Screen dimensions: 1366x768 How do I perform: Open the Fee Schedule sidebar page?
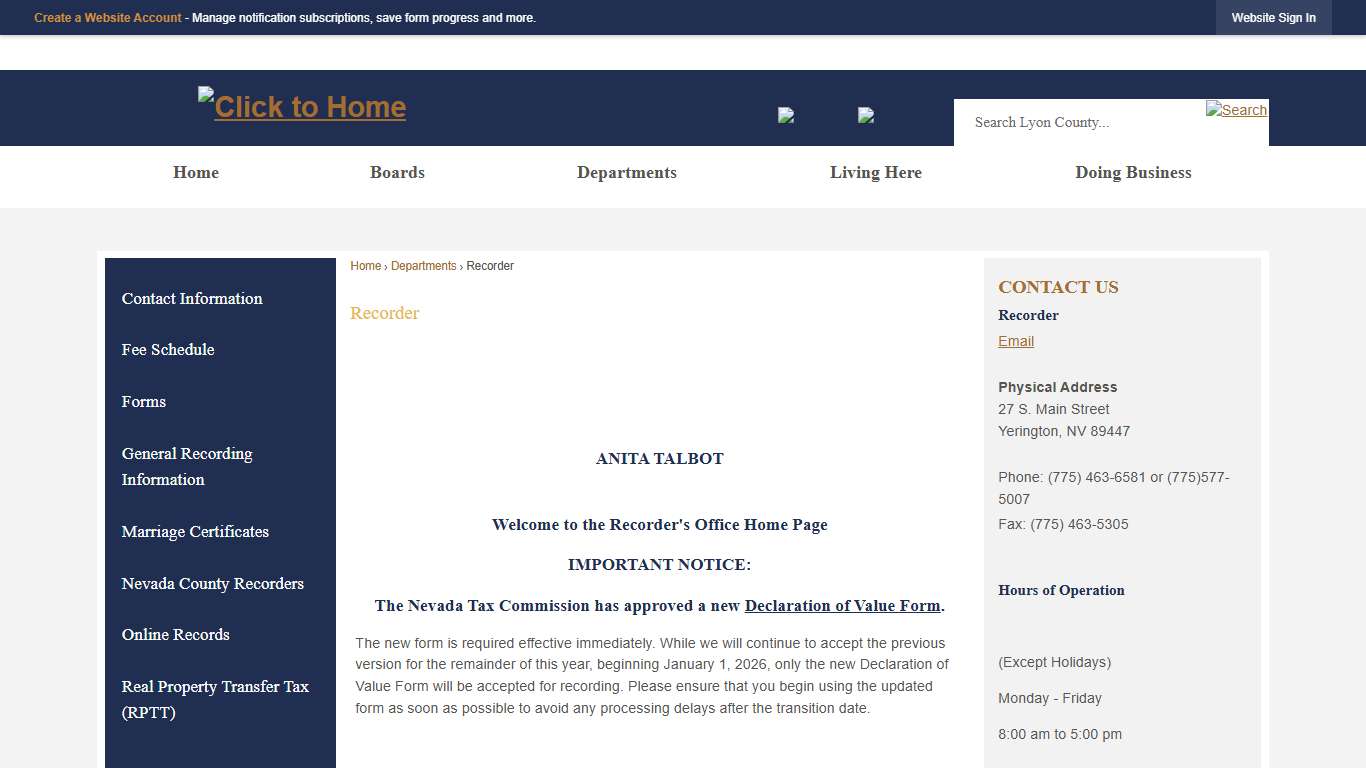tap(167, 350)
